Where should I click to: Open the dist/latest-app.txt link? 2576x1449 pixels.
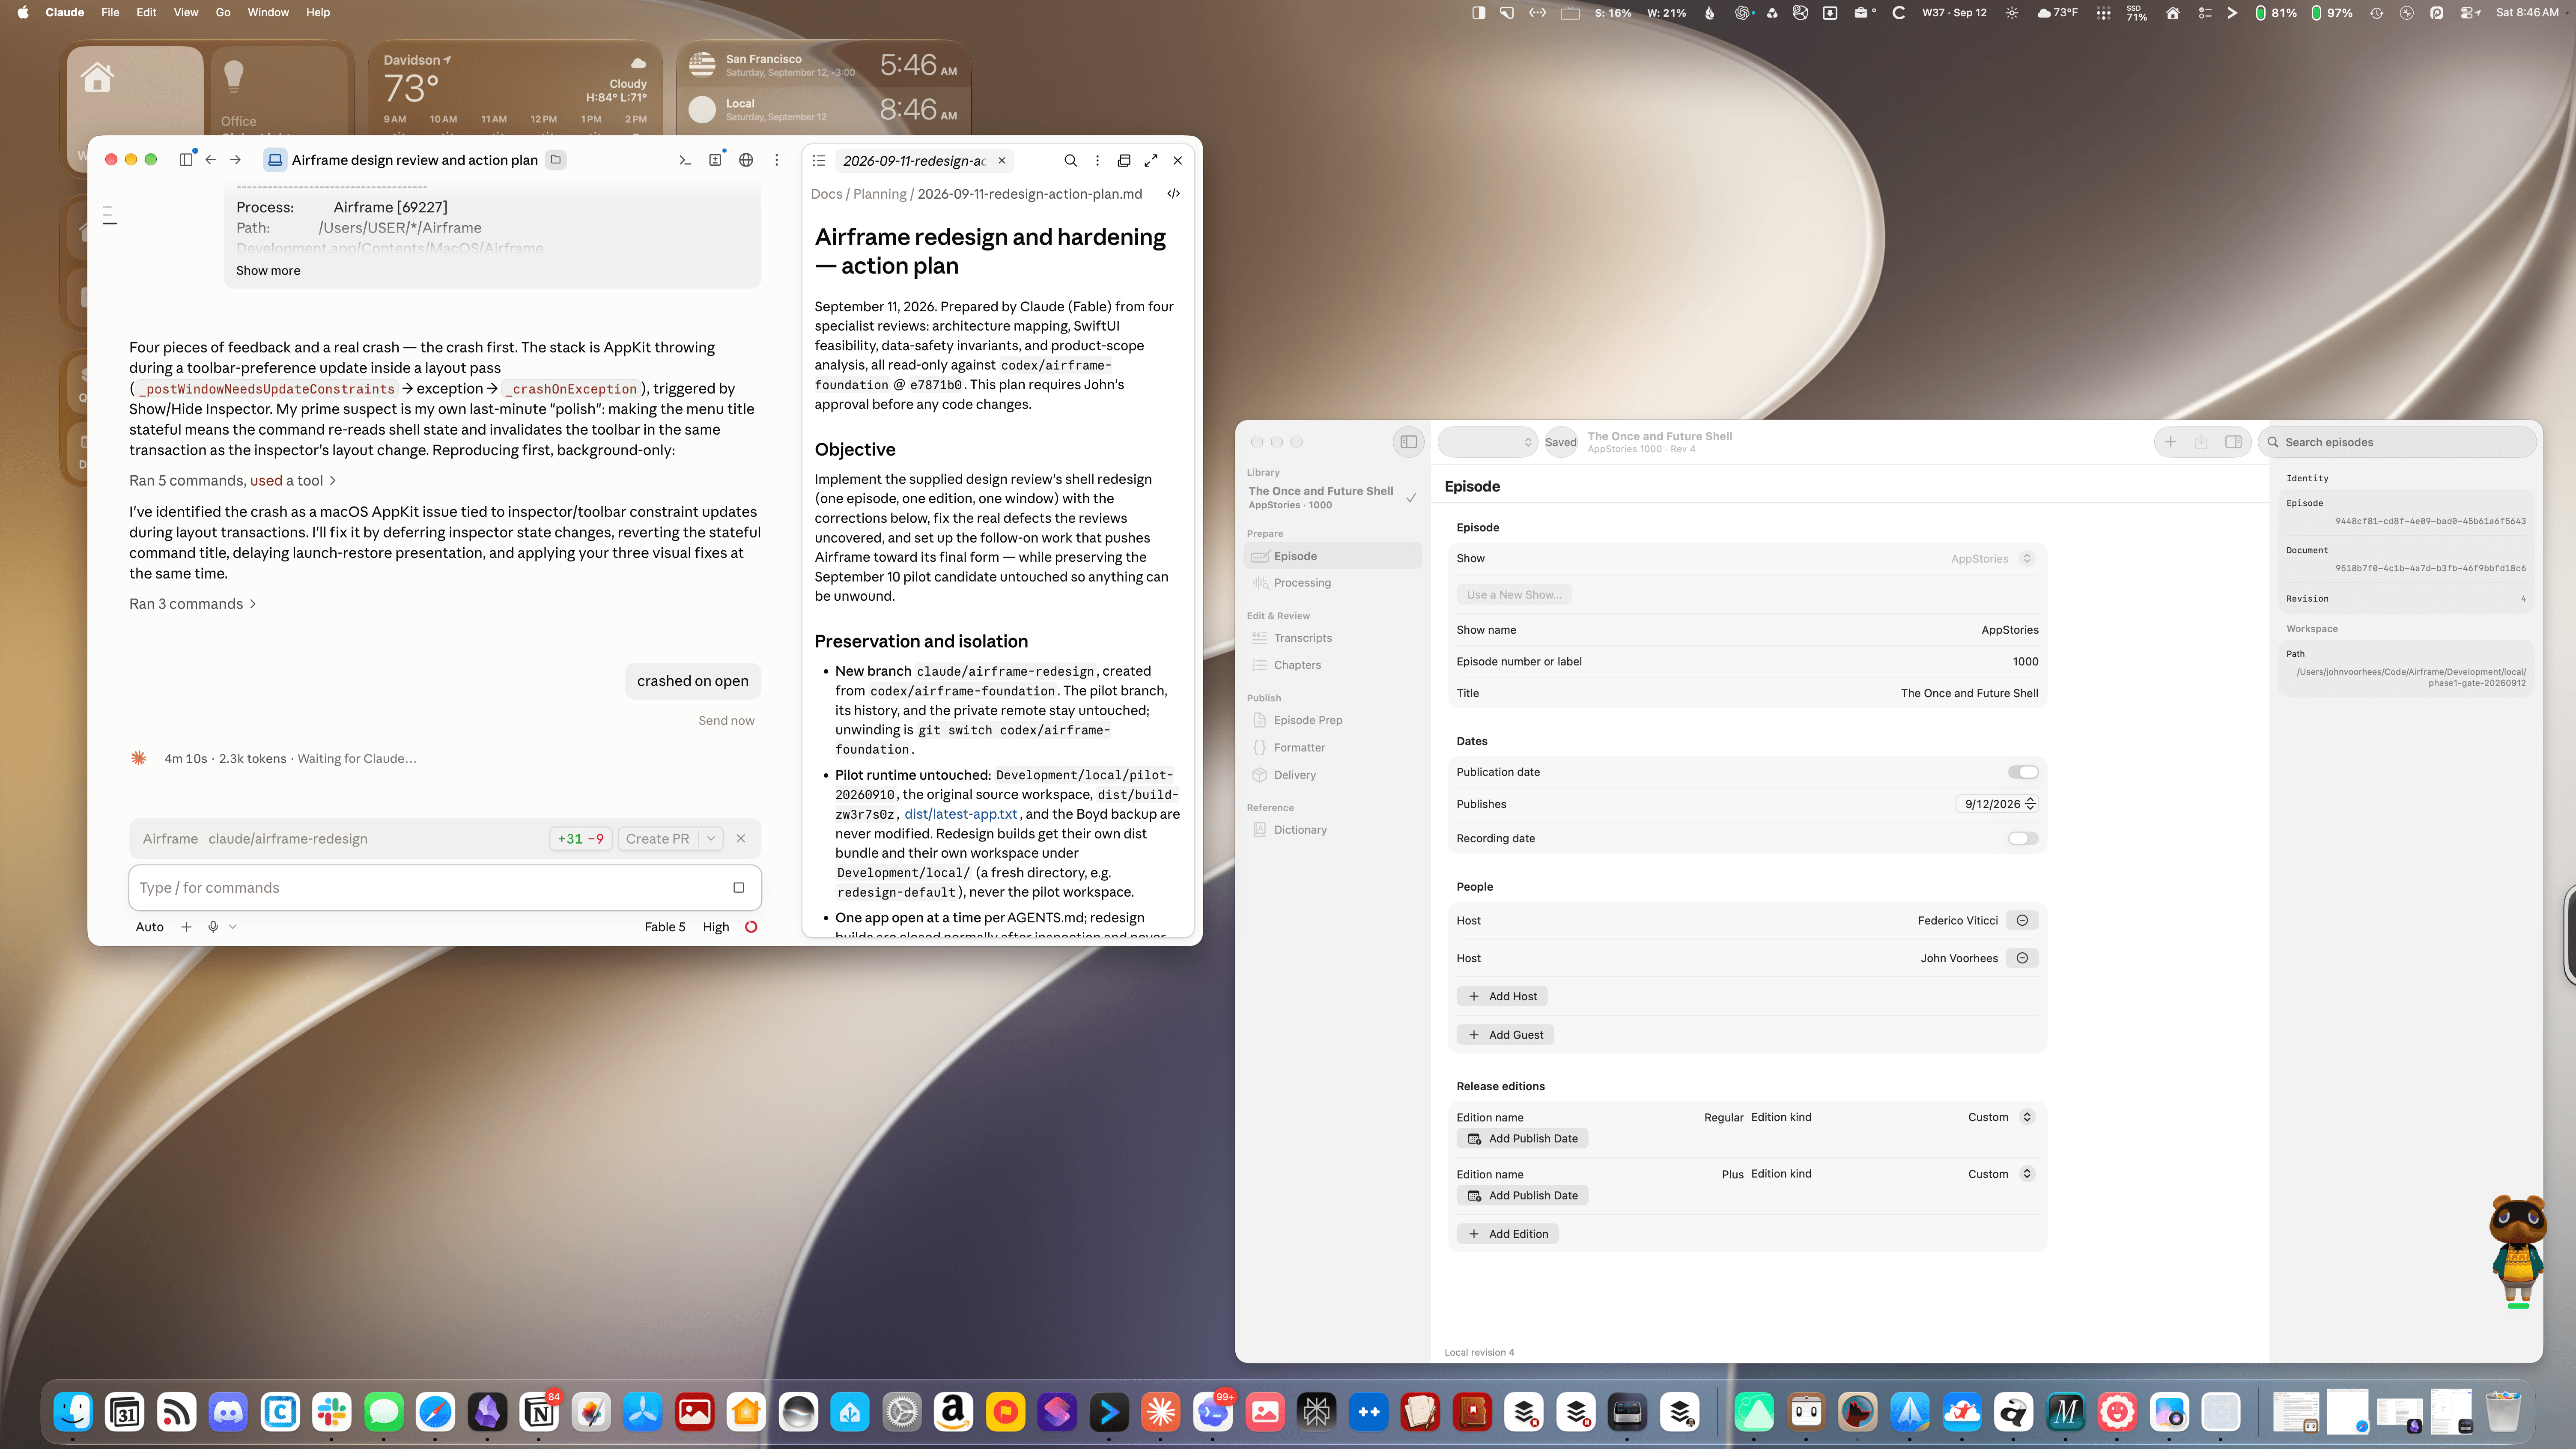click(x=961, y=814)
